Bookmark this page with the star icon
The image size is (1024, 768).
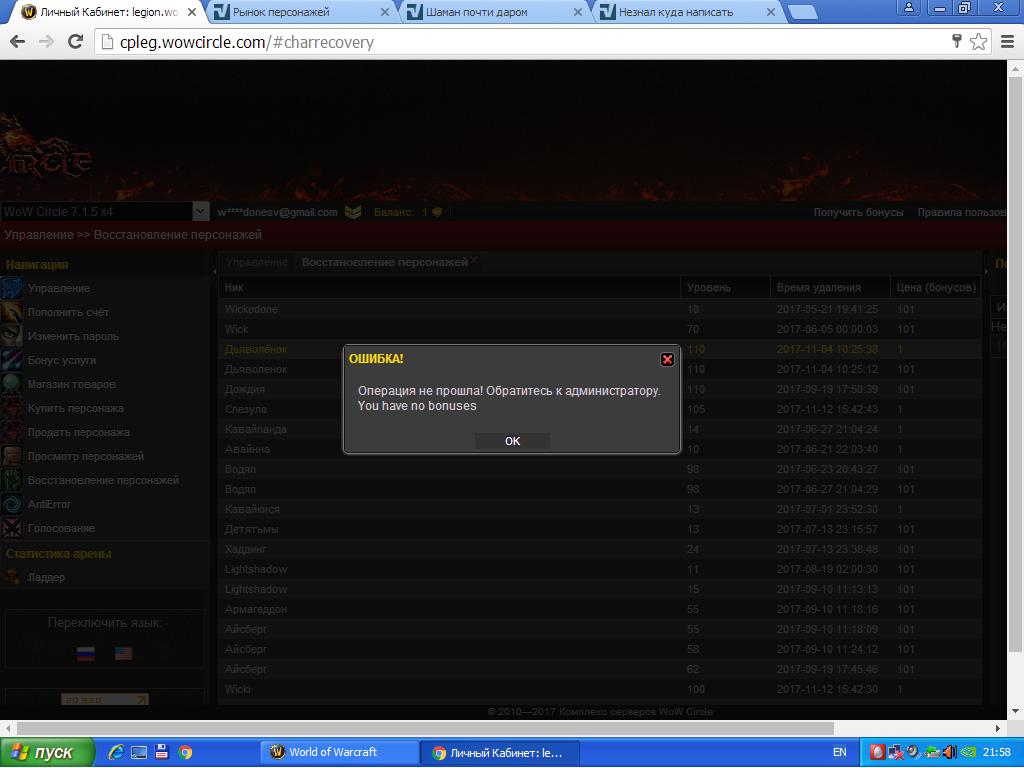pos(978,42)
